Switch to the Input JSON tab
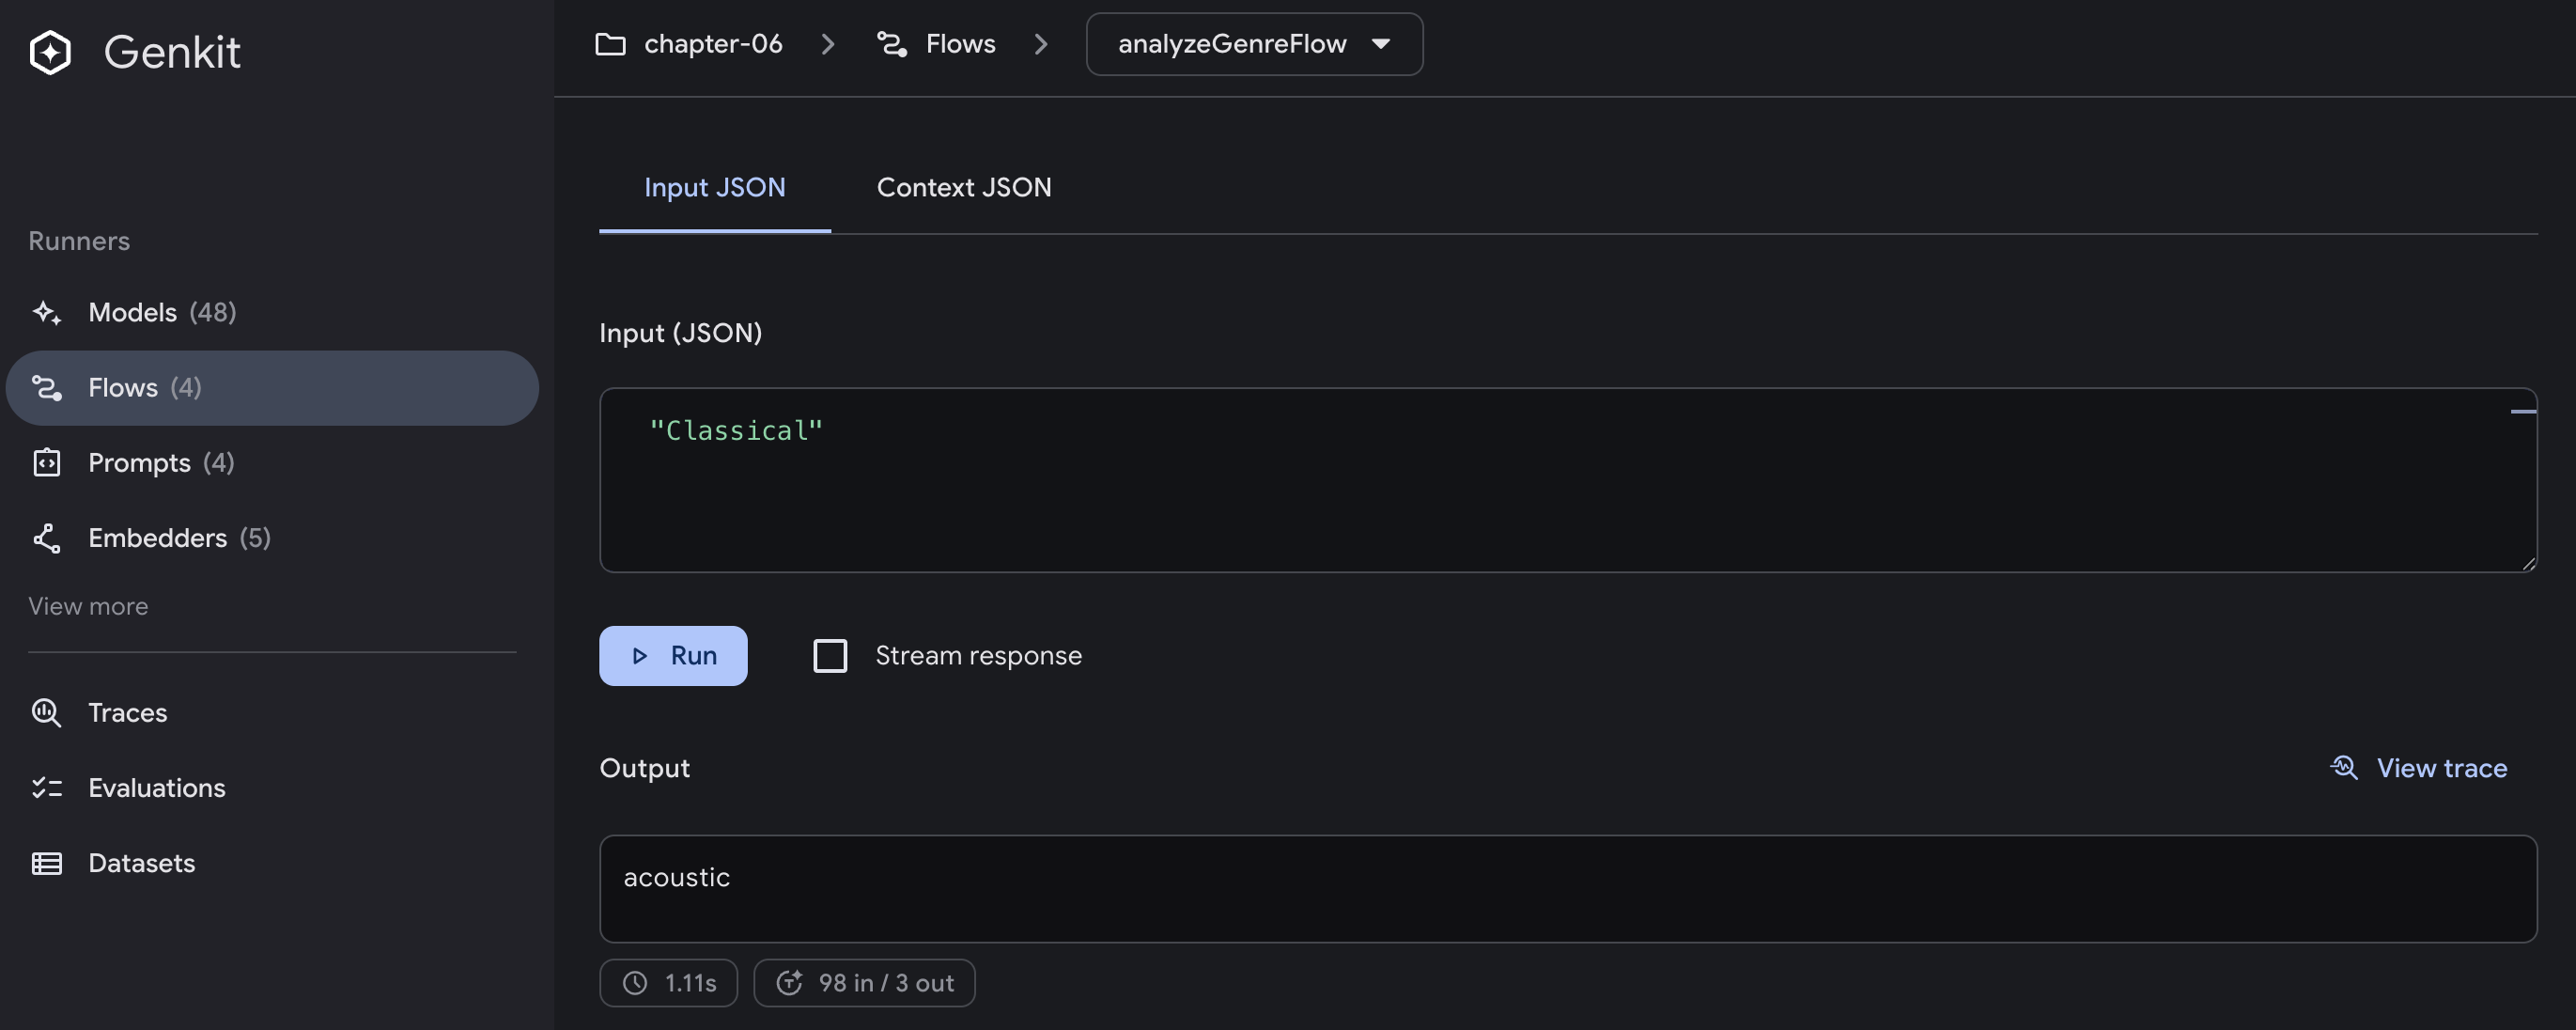The image size is (2576, 1030). 714,188
